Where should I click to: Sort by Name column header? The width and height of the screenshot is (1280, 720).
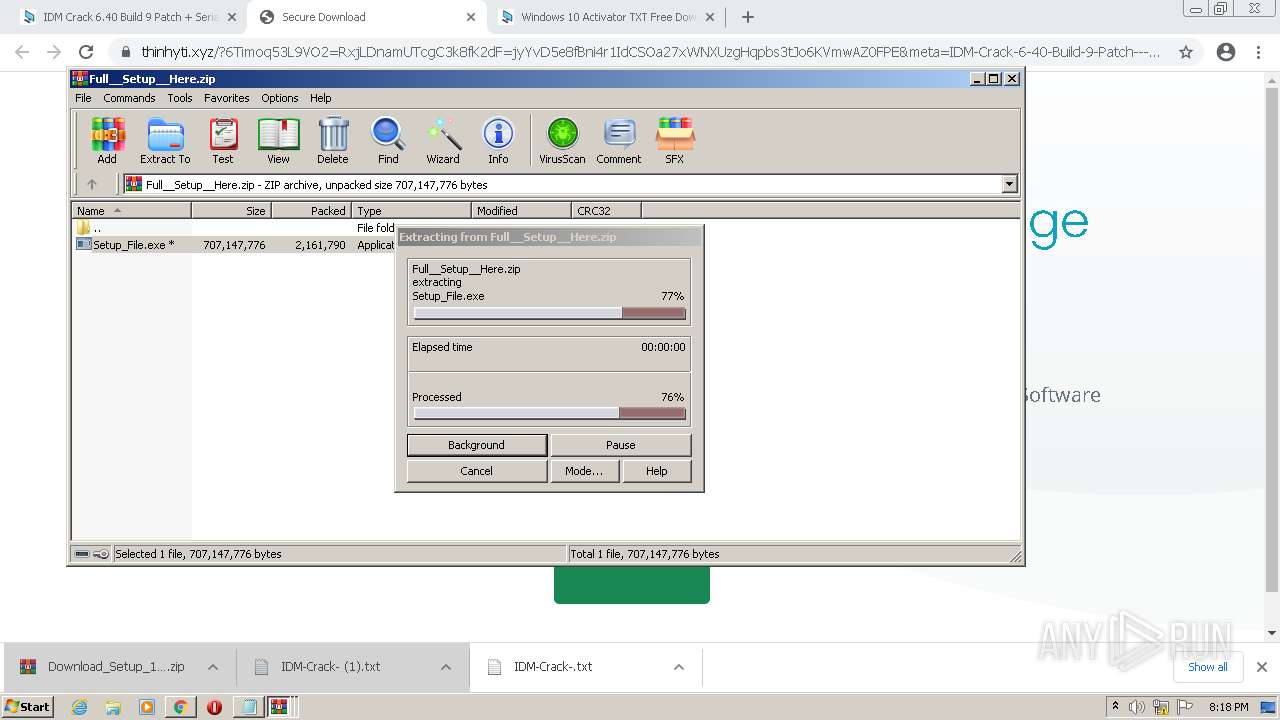tap(131, 210)
